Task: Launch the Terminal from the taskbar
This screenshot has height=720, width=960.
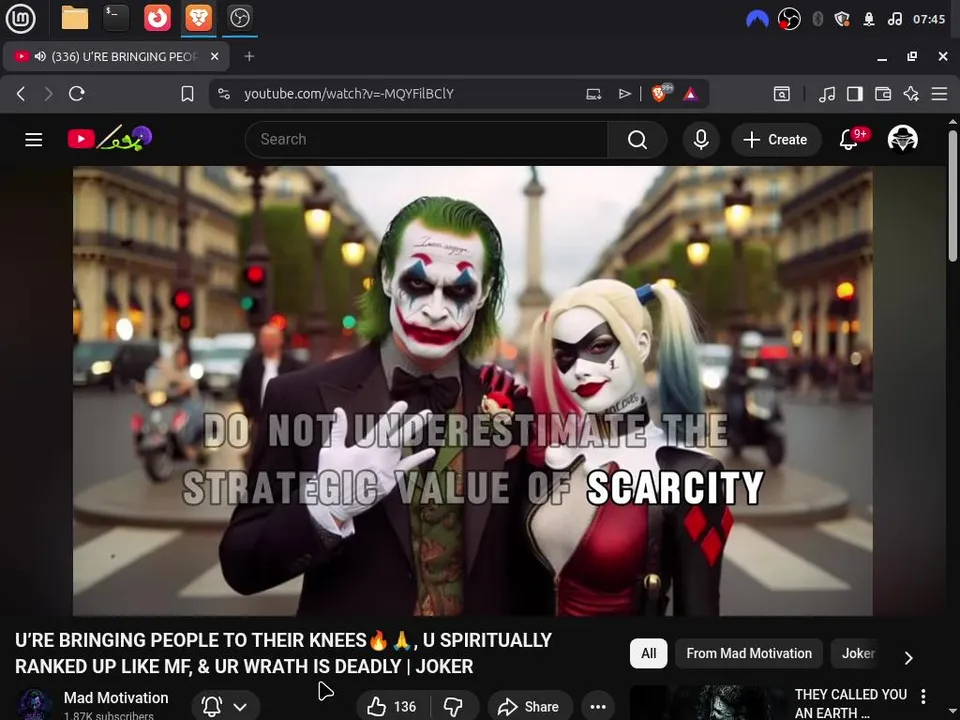Action: point(116,18)
